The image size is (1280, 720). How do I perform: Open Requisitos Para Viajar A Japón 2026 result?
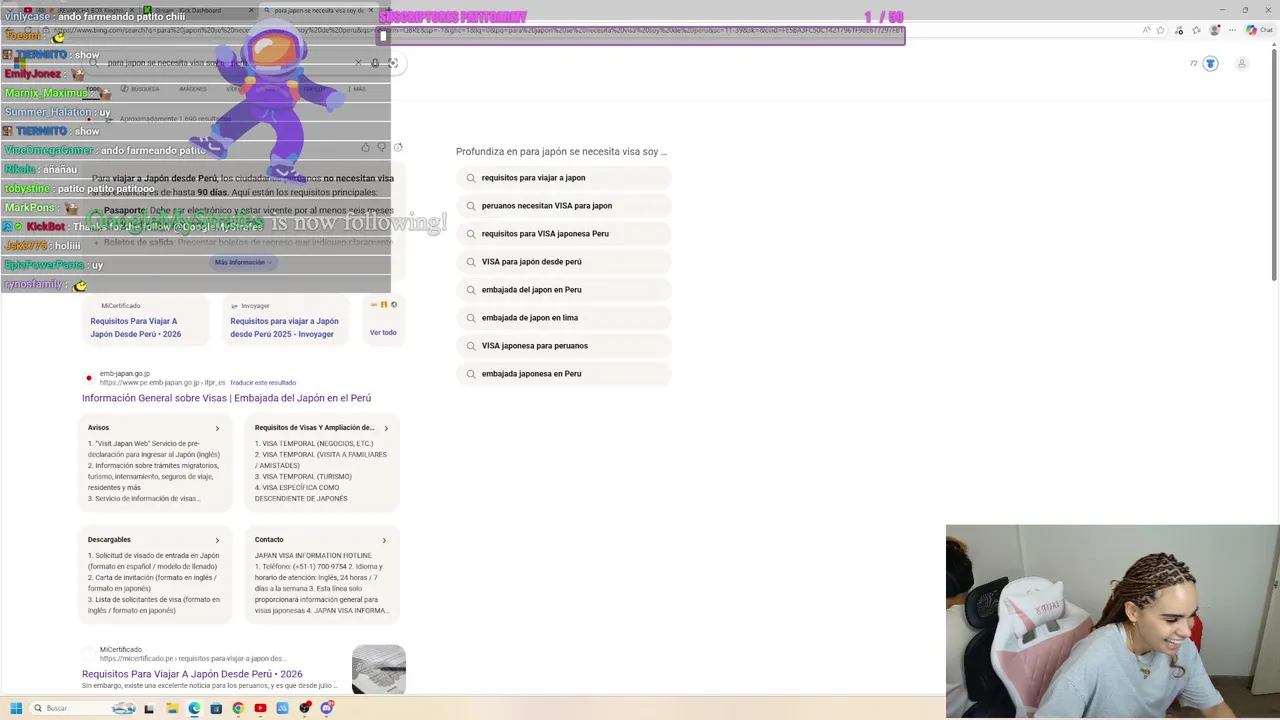(192, 674)
